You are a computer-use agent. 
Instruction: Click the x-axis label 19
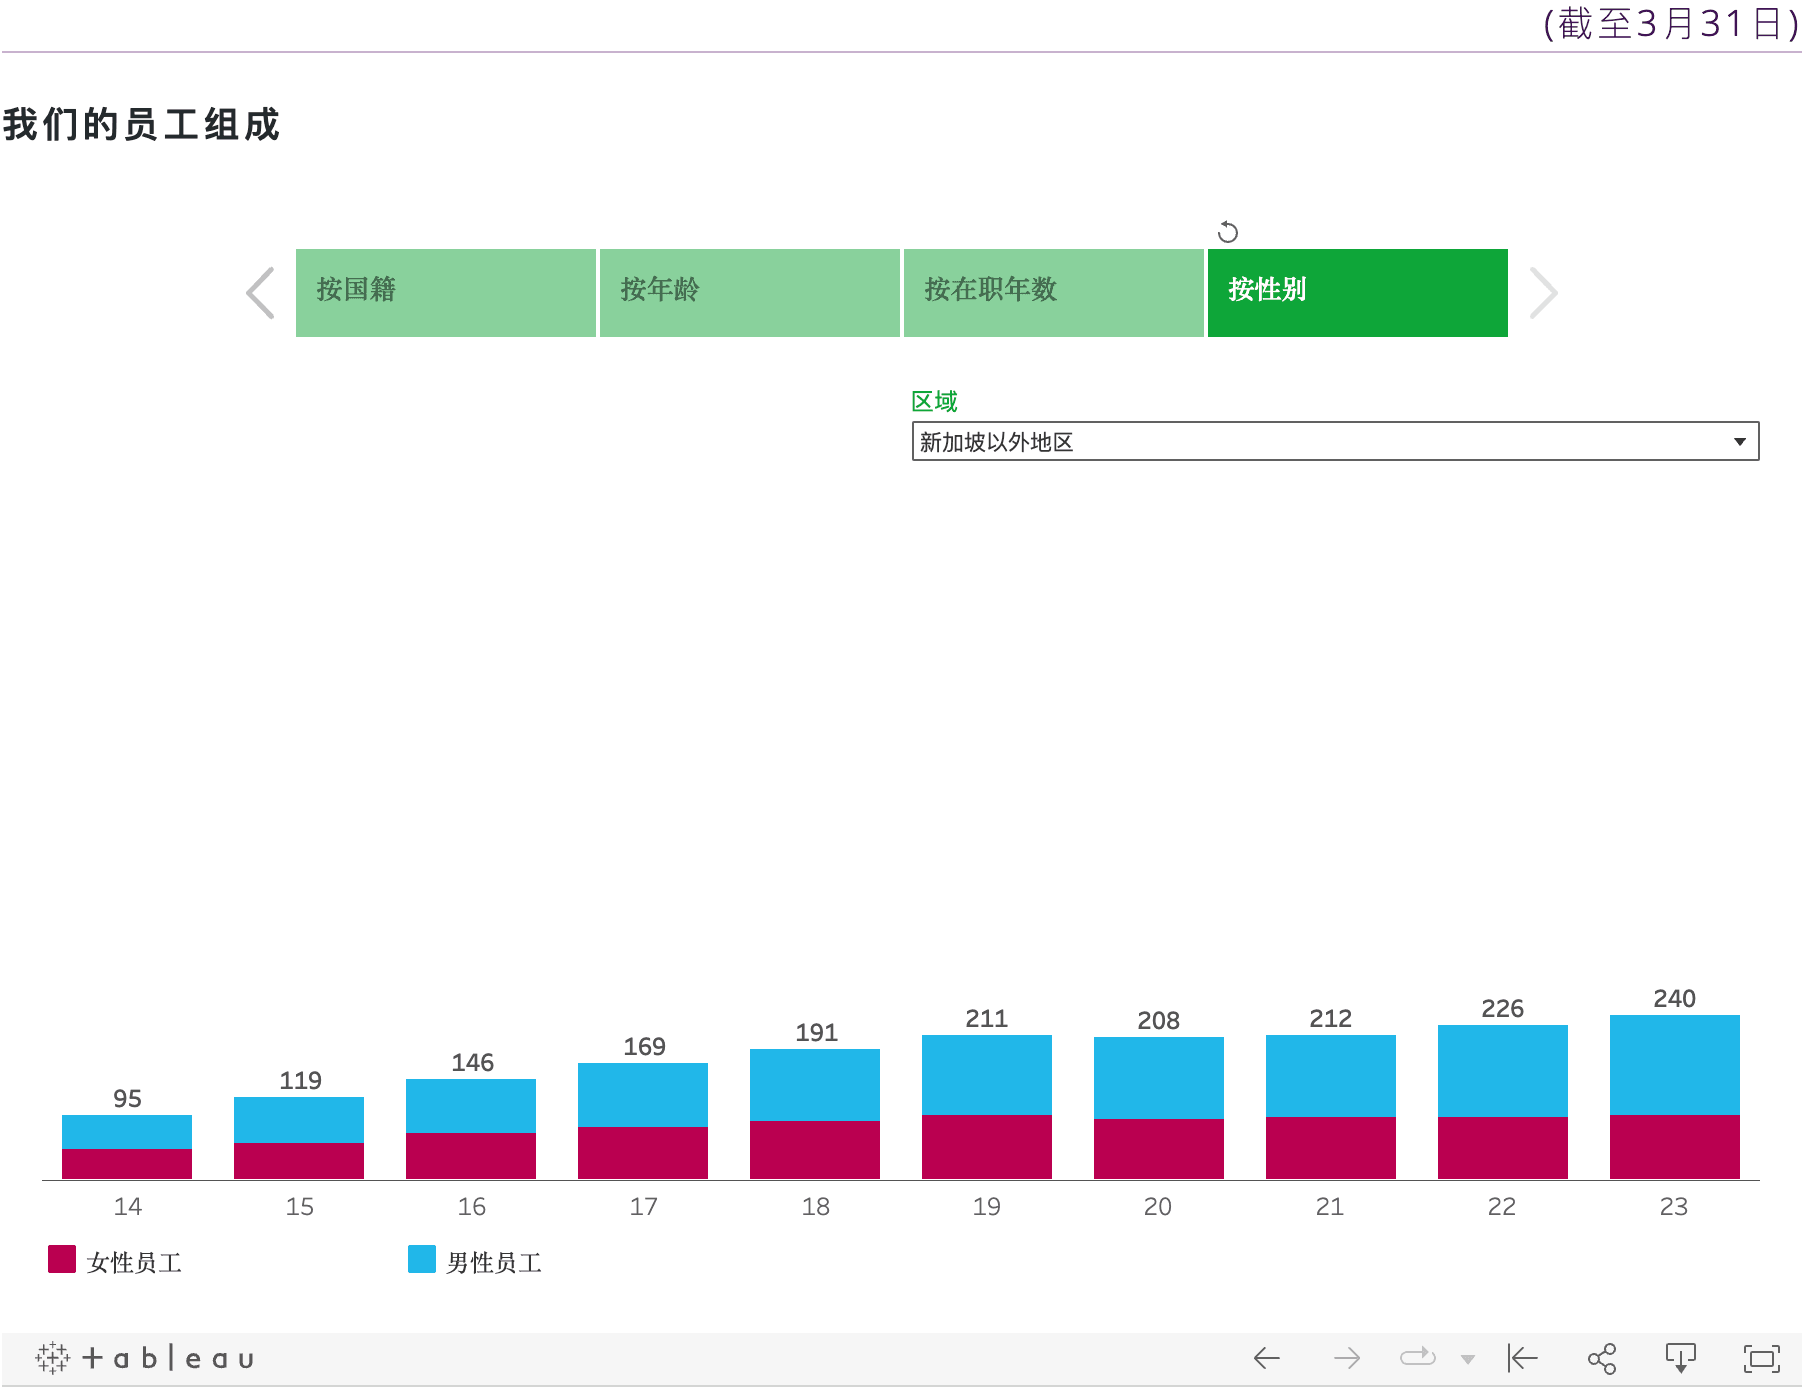[987, 1206]
